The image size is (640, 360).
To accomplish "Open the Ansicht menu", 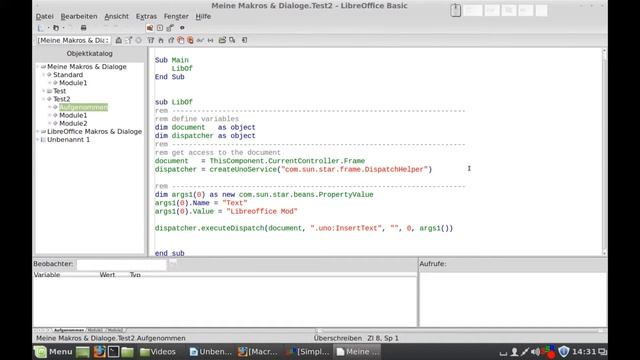I will [116, 16].
